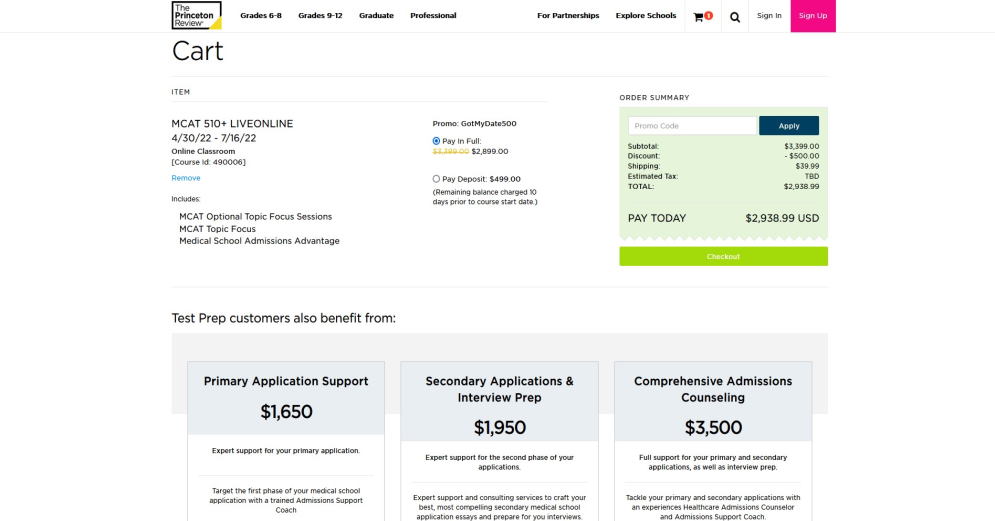995x521 pixels.
Task: Click the $1,950 price
Action: point(499,428)
